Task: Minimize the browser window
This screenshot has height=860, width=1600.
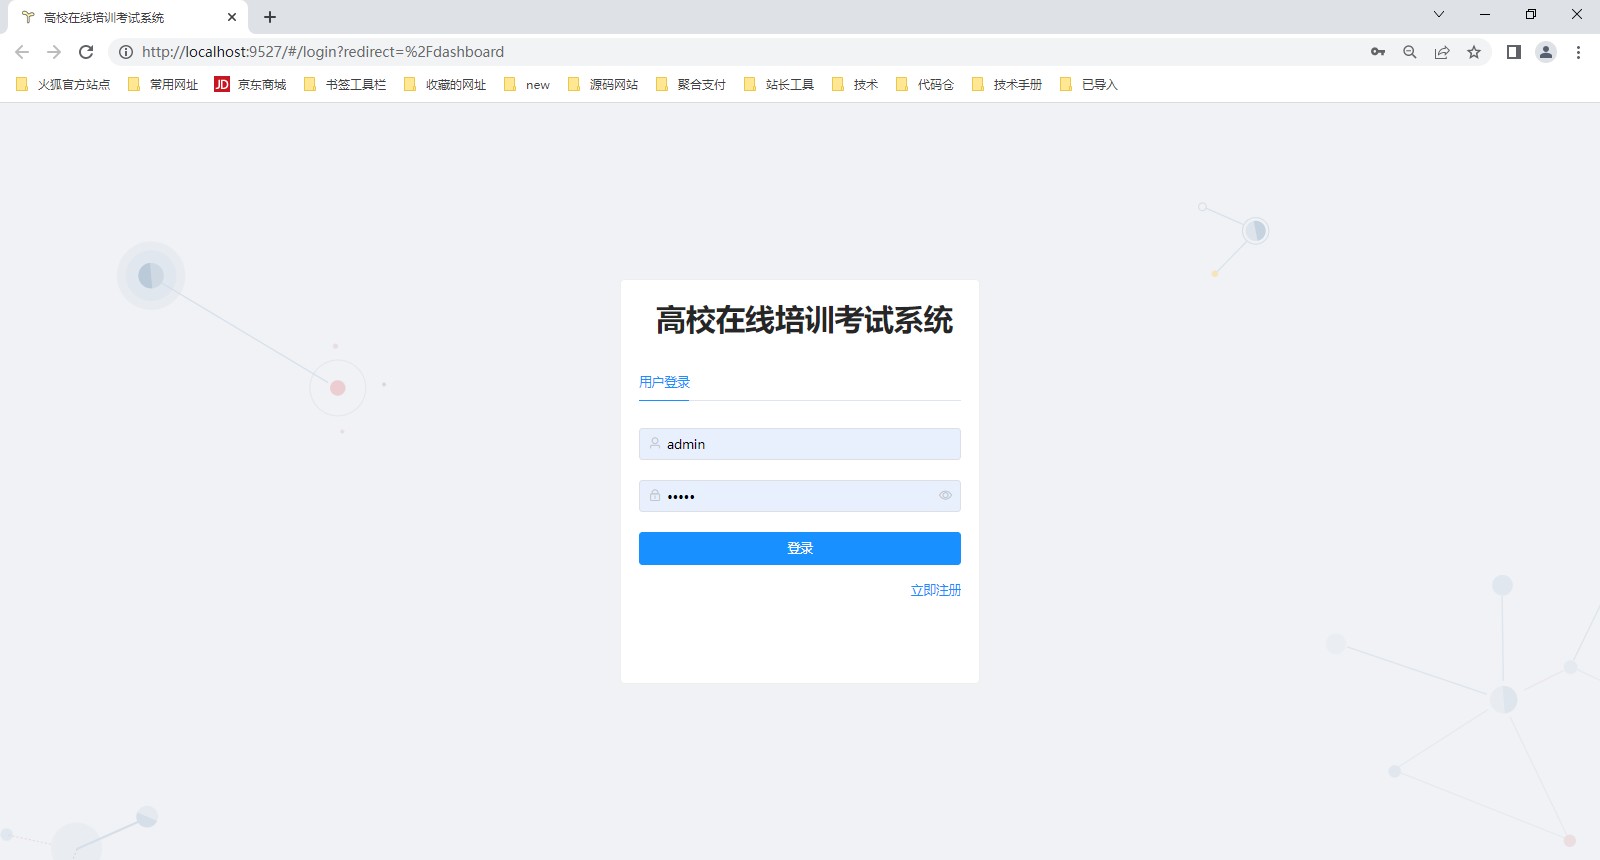Action: [1485, 14]
